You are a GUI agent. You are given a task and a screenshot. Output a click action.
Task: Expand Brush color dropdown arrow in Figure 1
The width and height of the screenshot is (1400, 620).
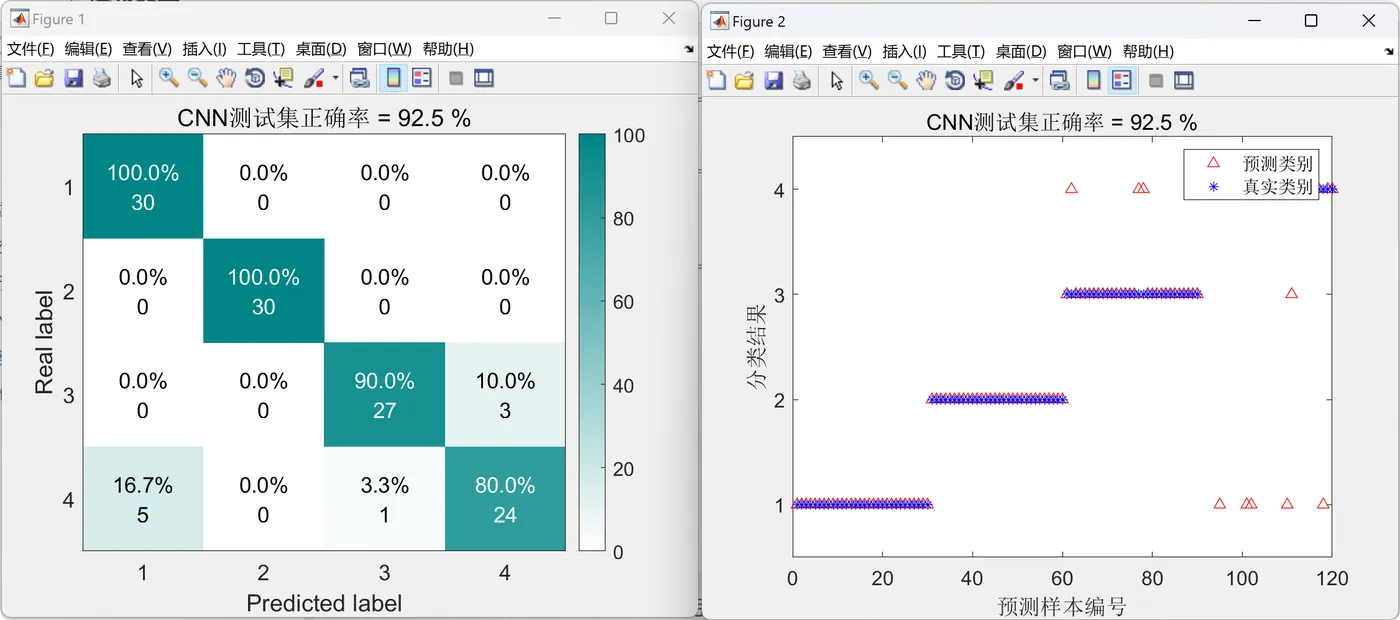[335, 78]
